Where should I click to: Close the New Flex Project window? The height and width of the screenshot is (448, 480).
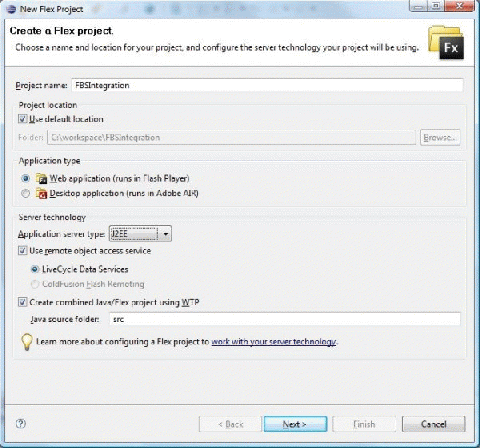pos(459,6)
